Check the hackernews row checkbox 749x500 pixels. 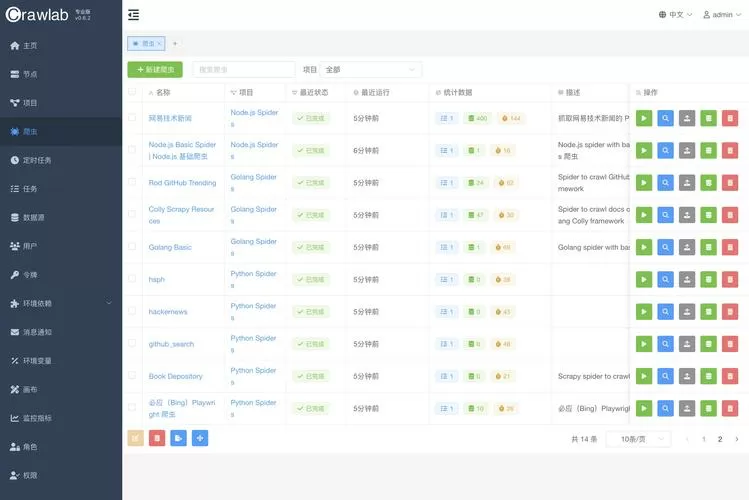point(132,311)
